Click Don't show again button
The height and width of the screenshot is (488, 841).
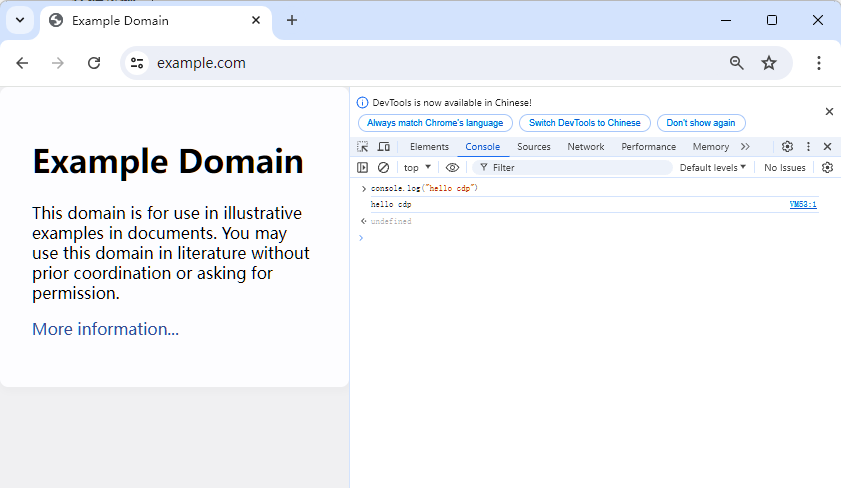tap(700, 123)
